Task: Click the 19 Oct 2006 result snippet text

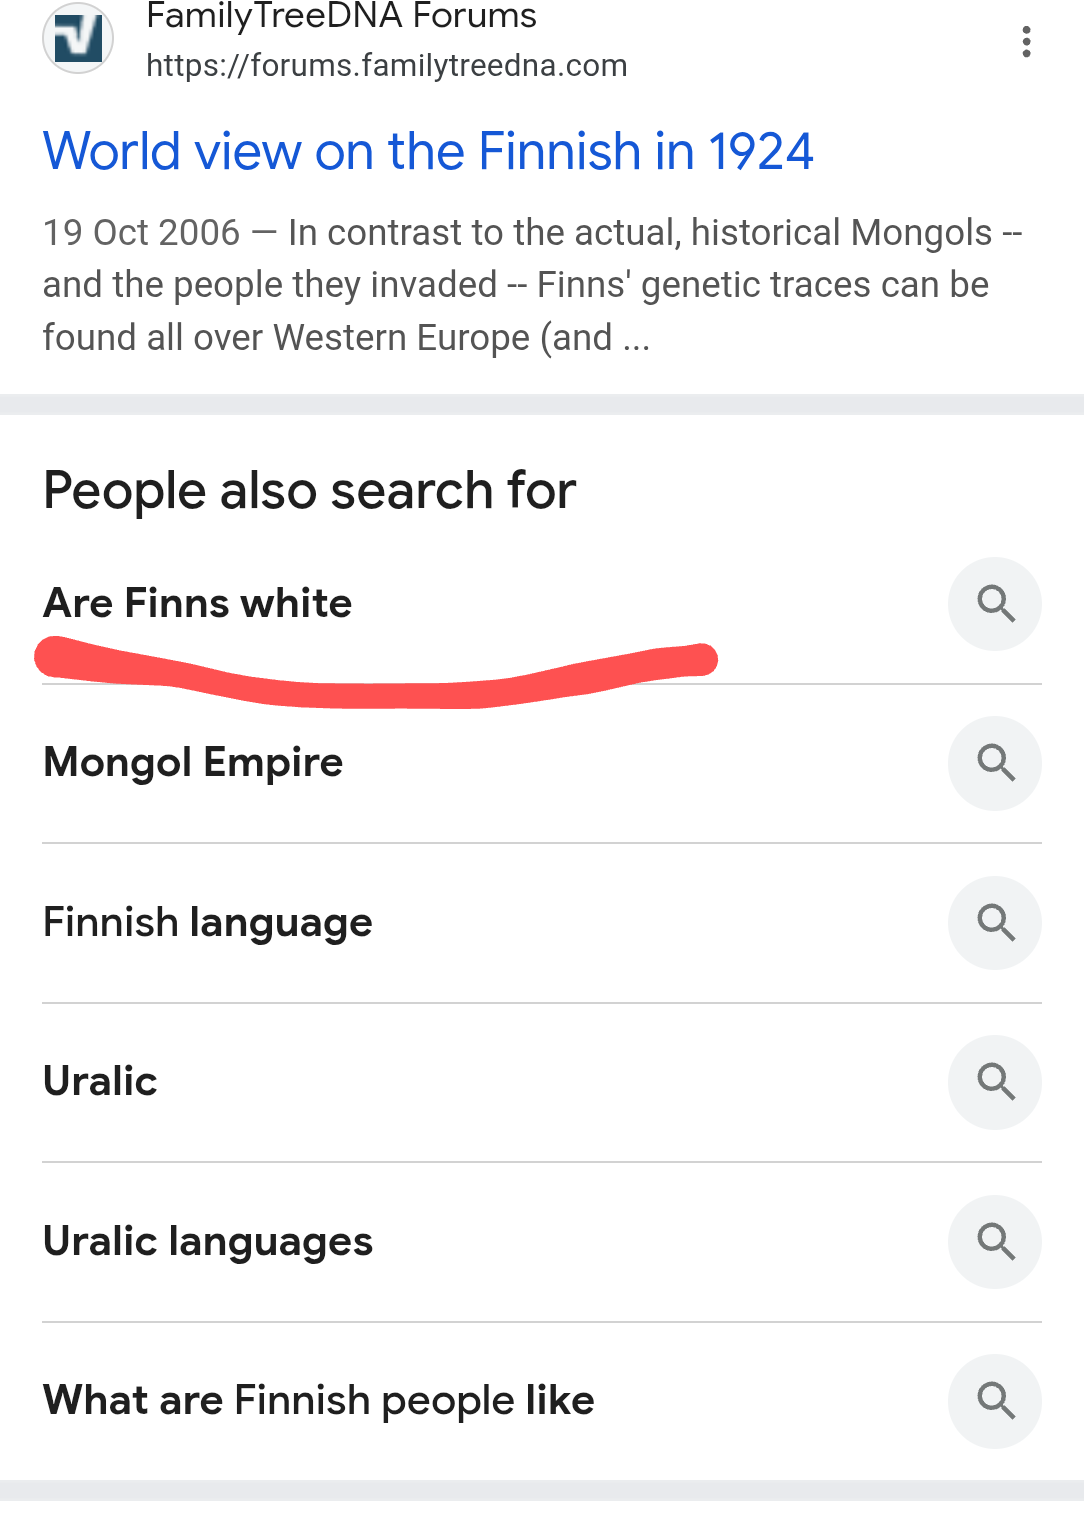Action: pyautogui.click(x=532, y=285)
